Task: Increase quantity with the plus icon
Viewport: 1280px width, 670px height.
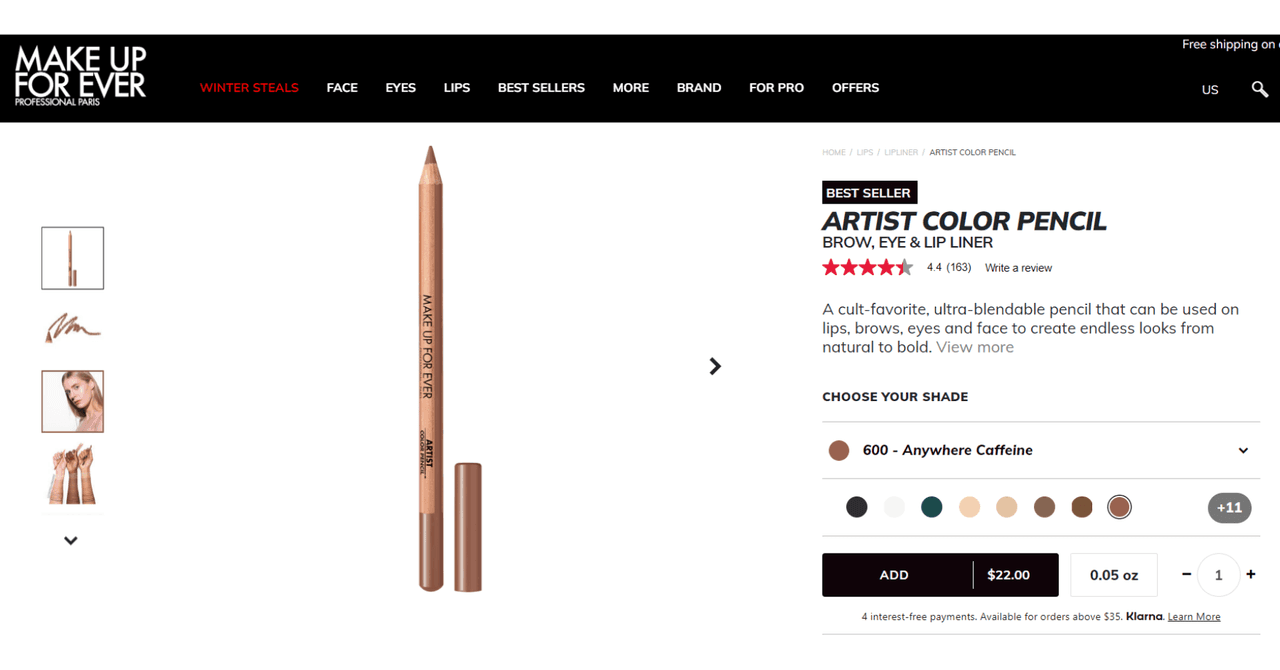Action: coord(1251,574)
